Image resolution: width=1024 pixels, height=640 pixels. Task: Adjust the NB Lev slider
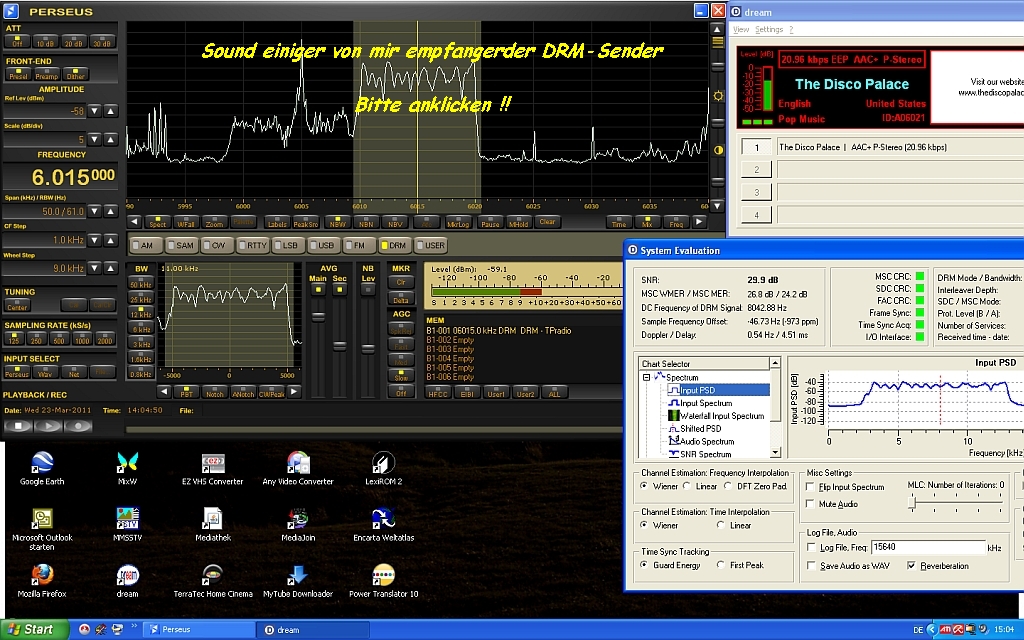(368, 349)
